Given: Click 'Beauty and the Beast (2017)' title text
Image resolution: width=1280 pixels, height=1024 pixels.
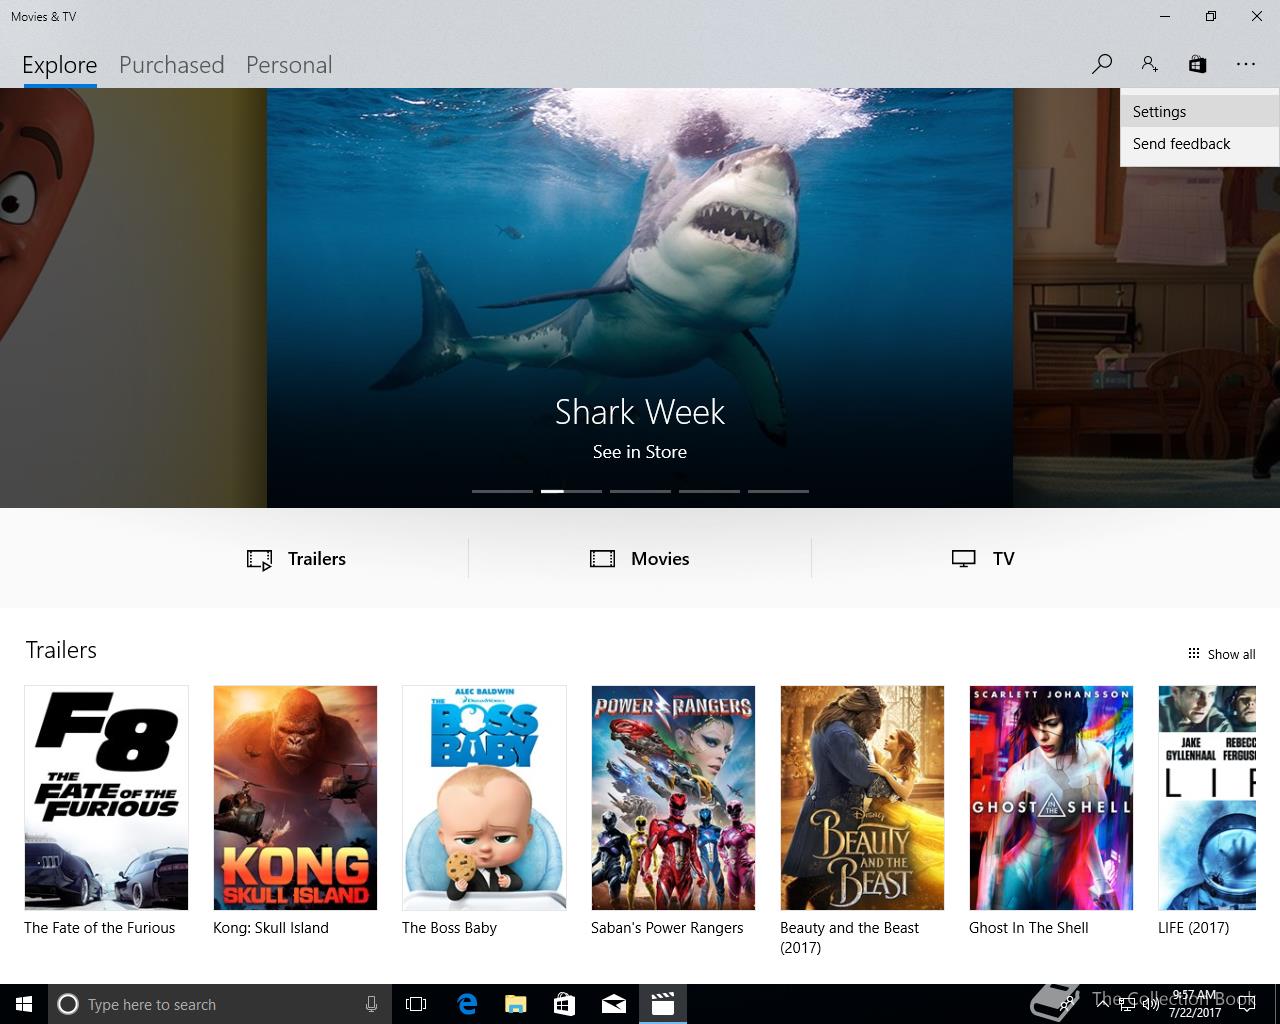Looking at the screenshot, I should pos(850,938).
